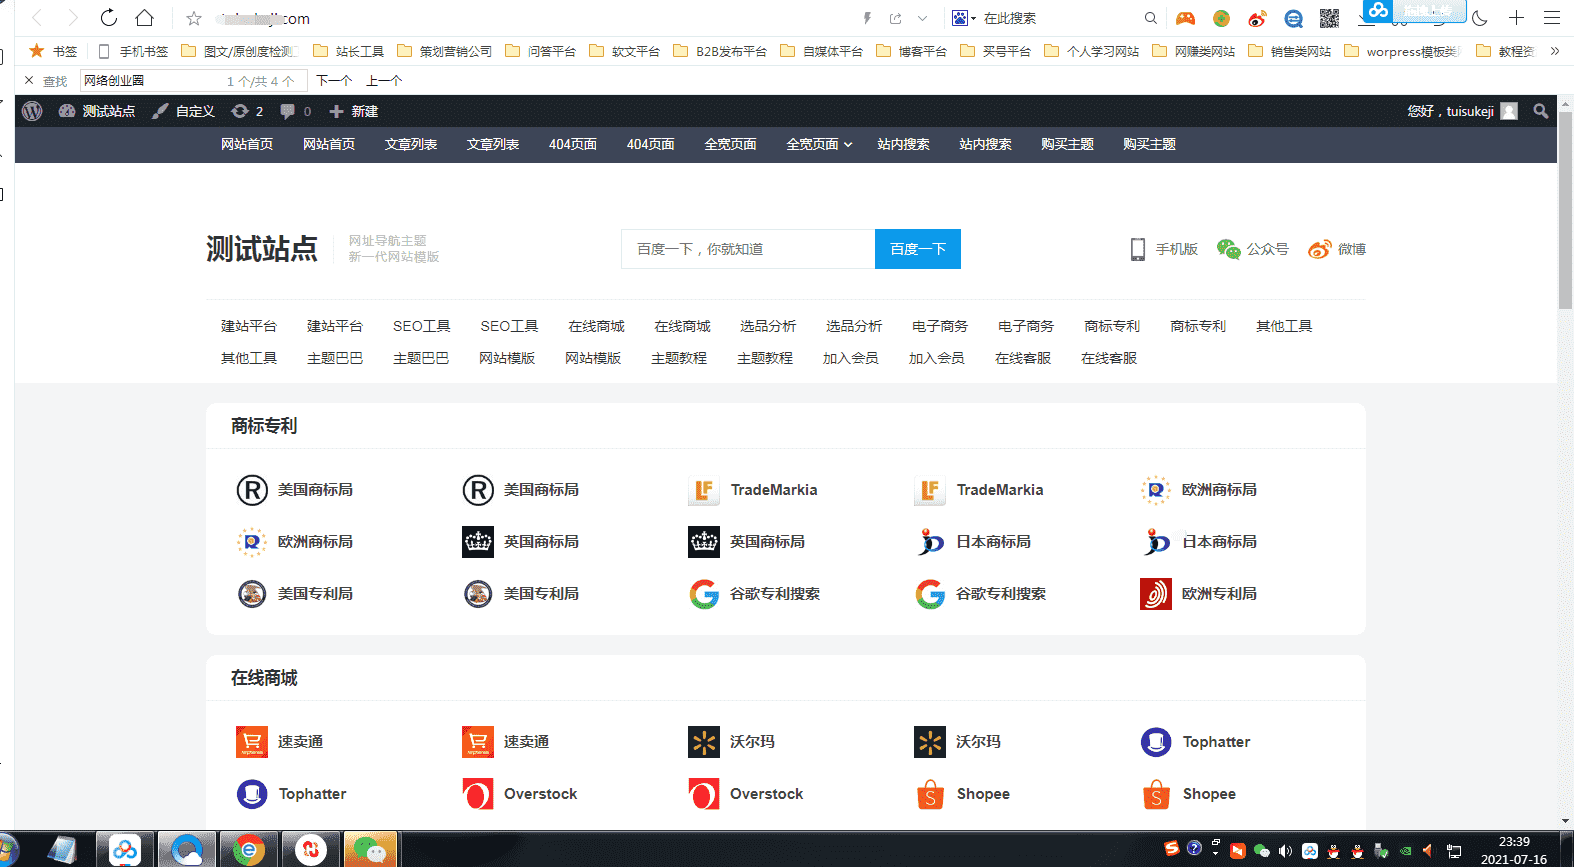Open the 公众号 WeChat icon link

[x=1253, y=249]
